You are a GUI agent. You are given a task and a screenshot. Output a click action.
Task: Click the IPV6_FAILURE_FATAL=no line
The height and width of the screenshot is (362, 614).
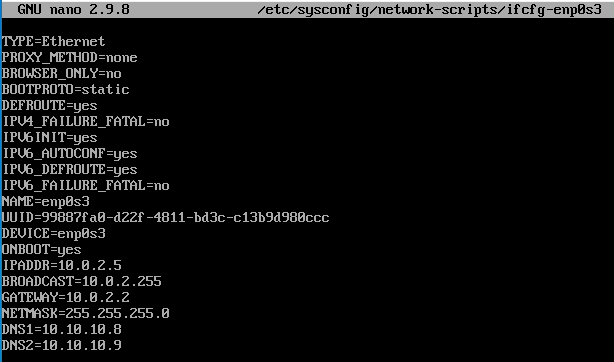[x=86, y=185]
